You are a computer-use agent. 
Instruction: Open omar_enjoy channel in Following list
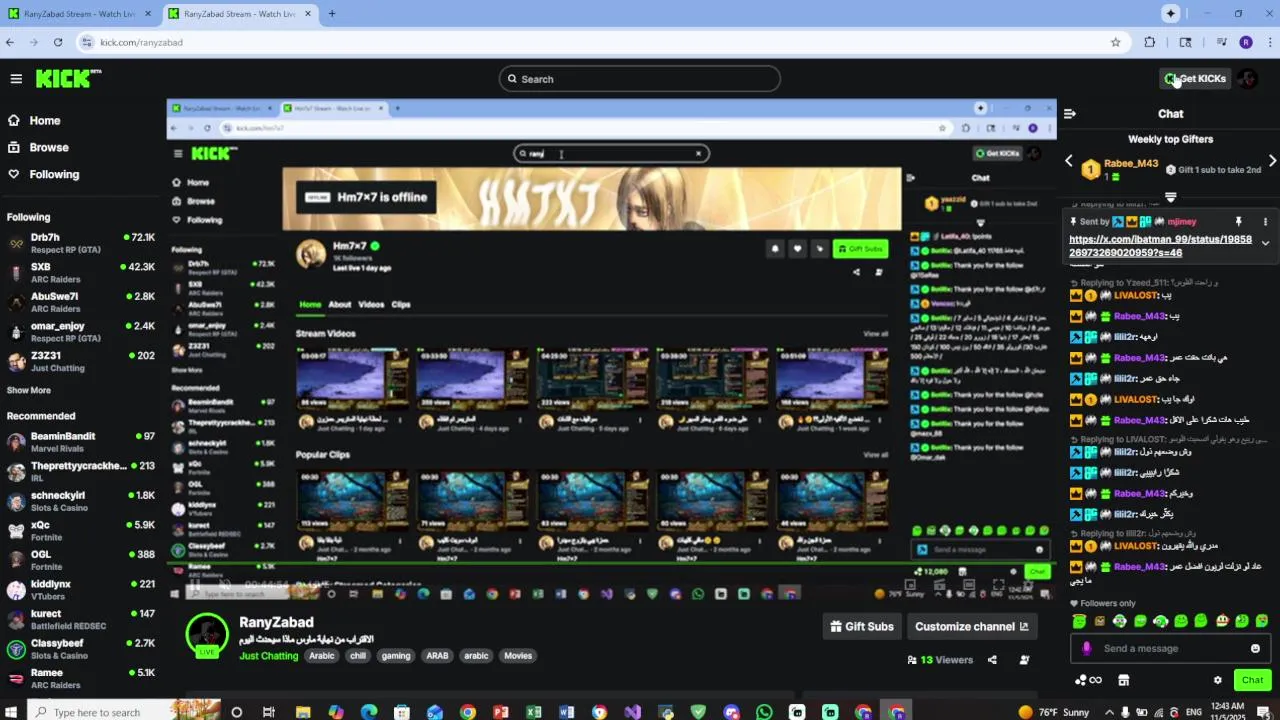pyautogui.click(x=80, y=332)
